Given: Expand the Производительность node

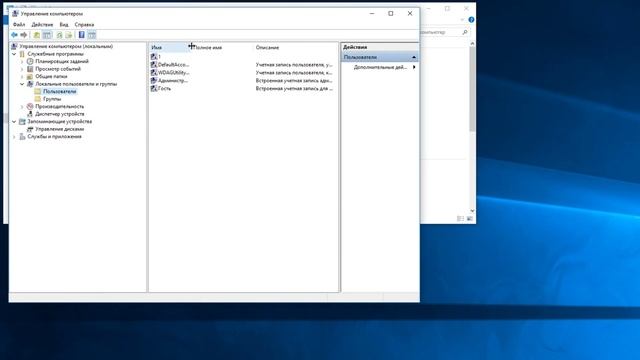Looking at the screenshot, I should click(x=22, y=107).
